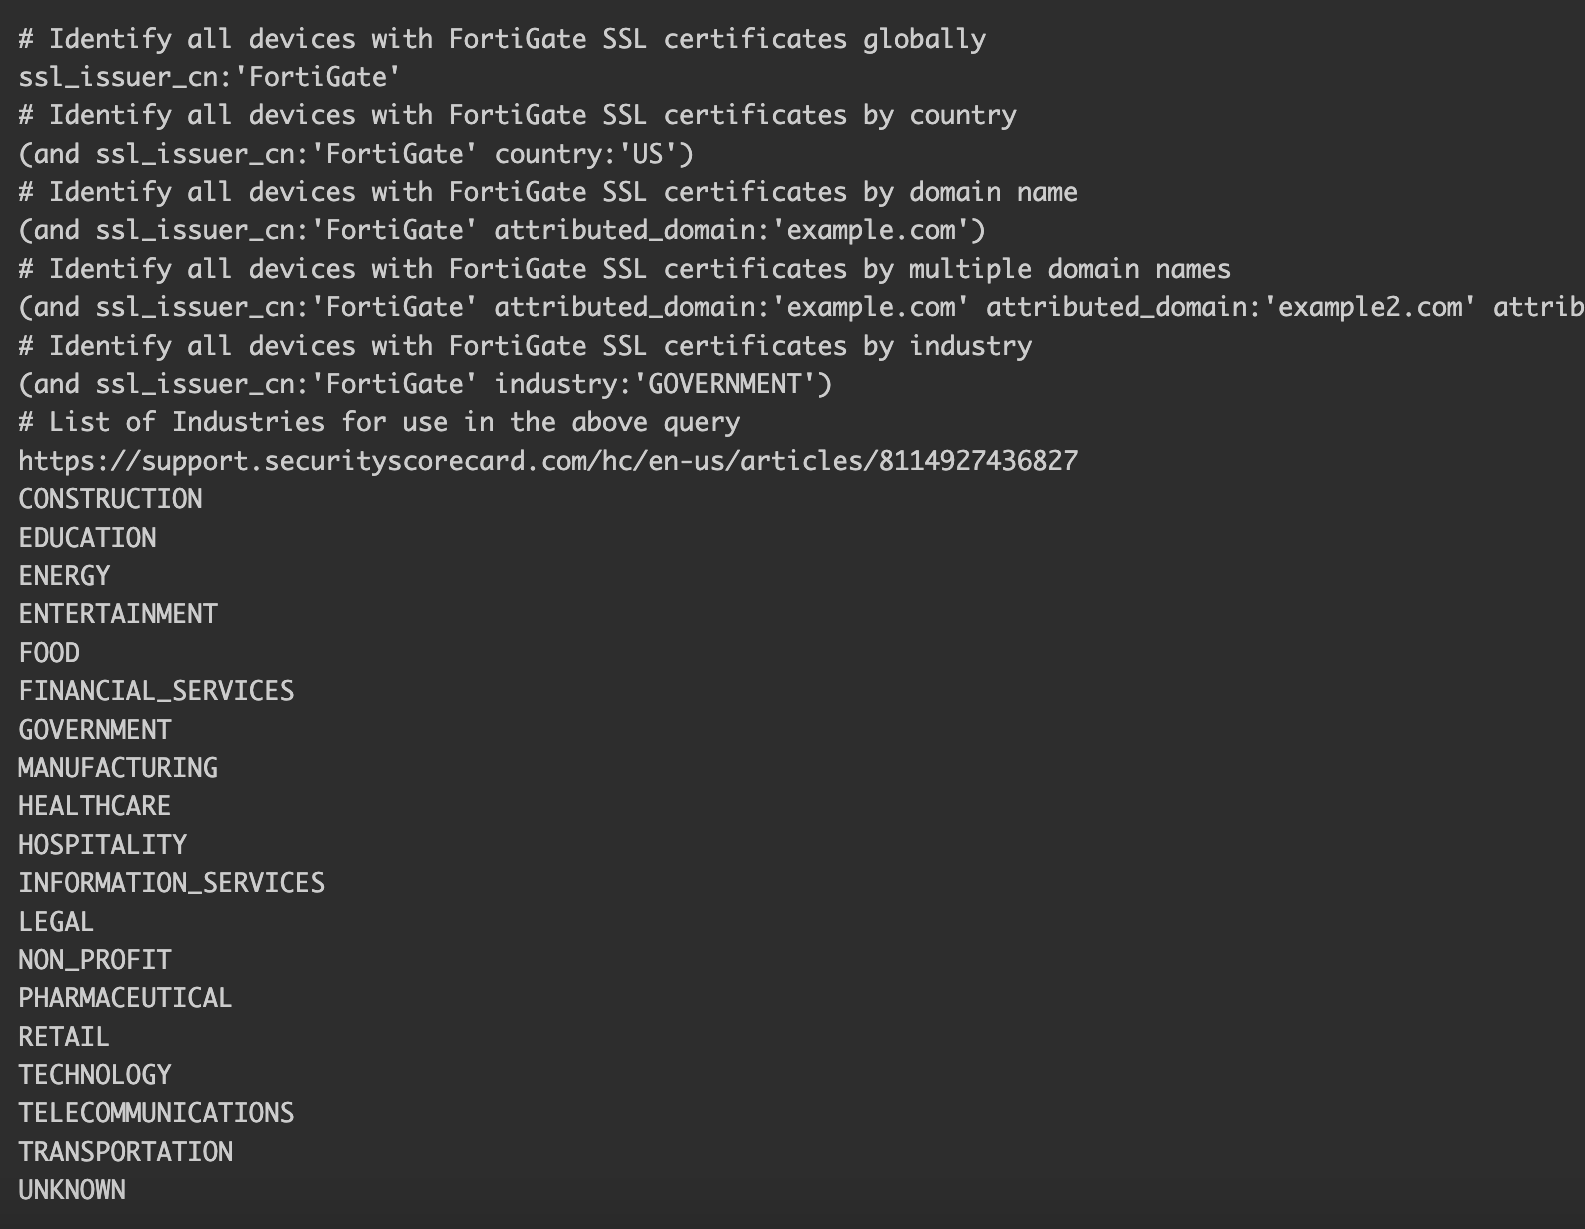Click the industry:'GOVERNMENT' query text
1585x1229 pixels.
coord(663,384)
